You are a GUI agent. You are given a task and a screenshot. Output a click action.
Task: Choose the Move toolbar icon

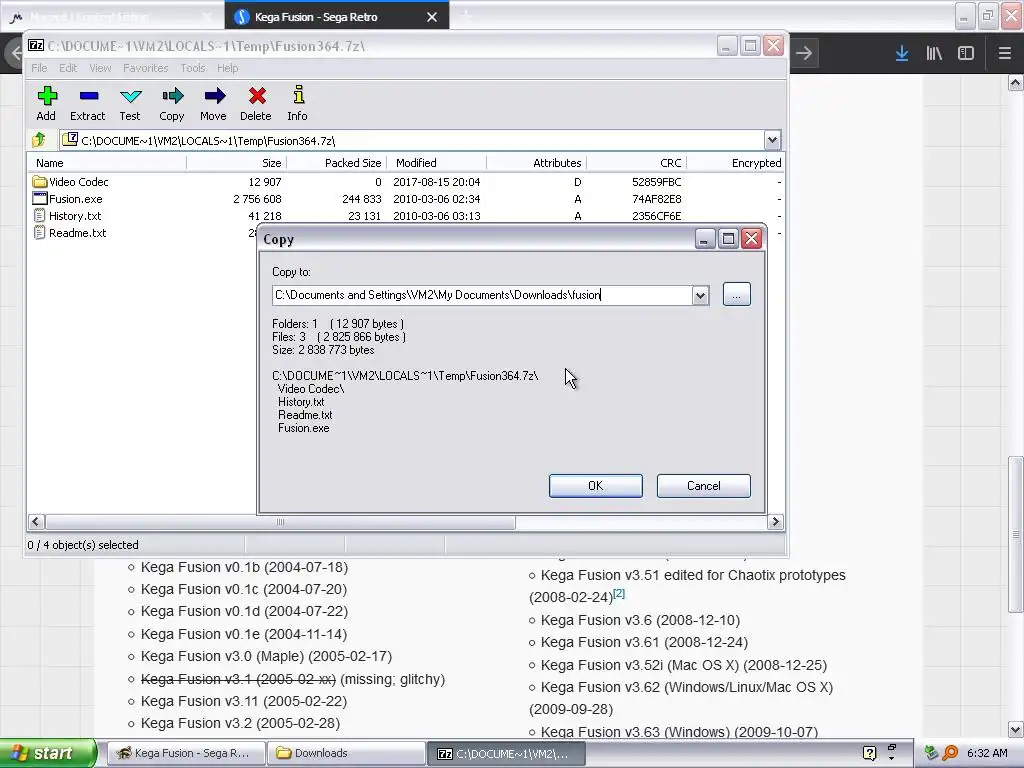pos(214,103)
